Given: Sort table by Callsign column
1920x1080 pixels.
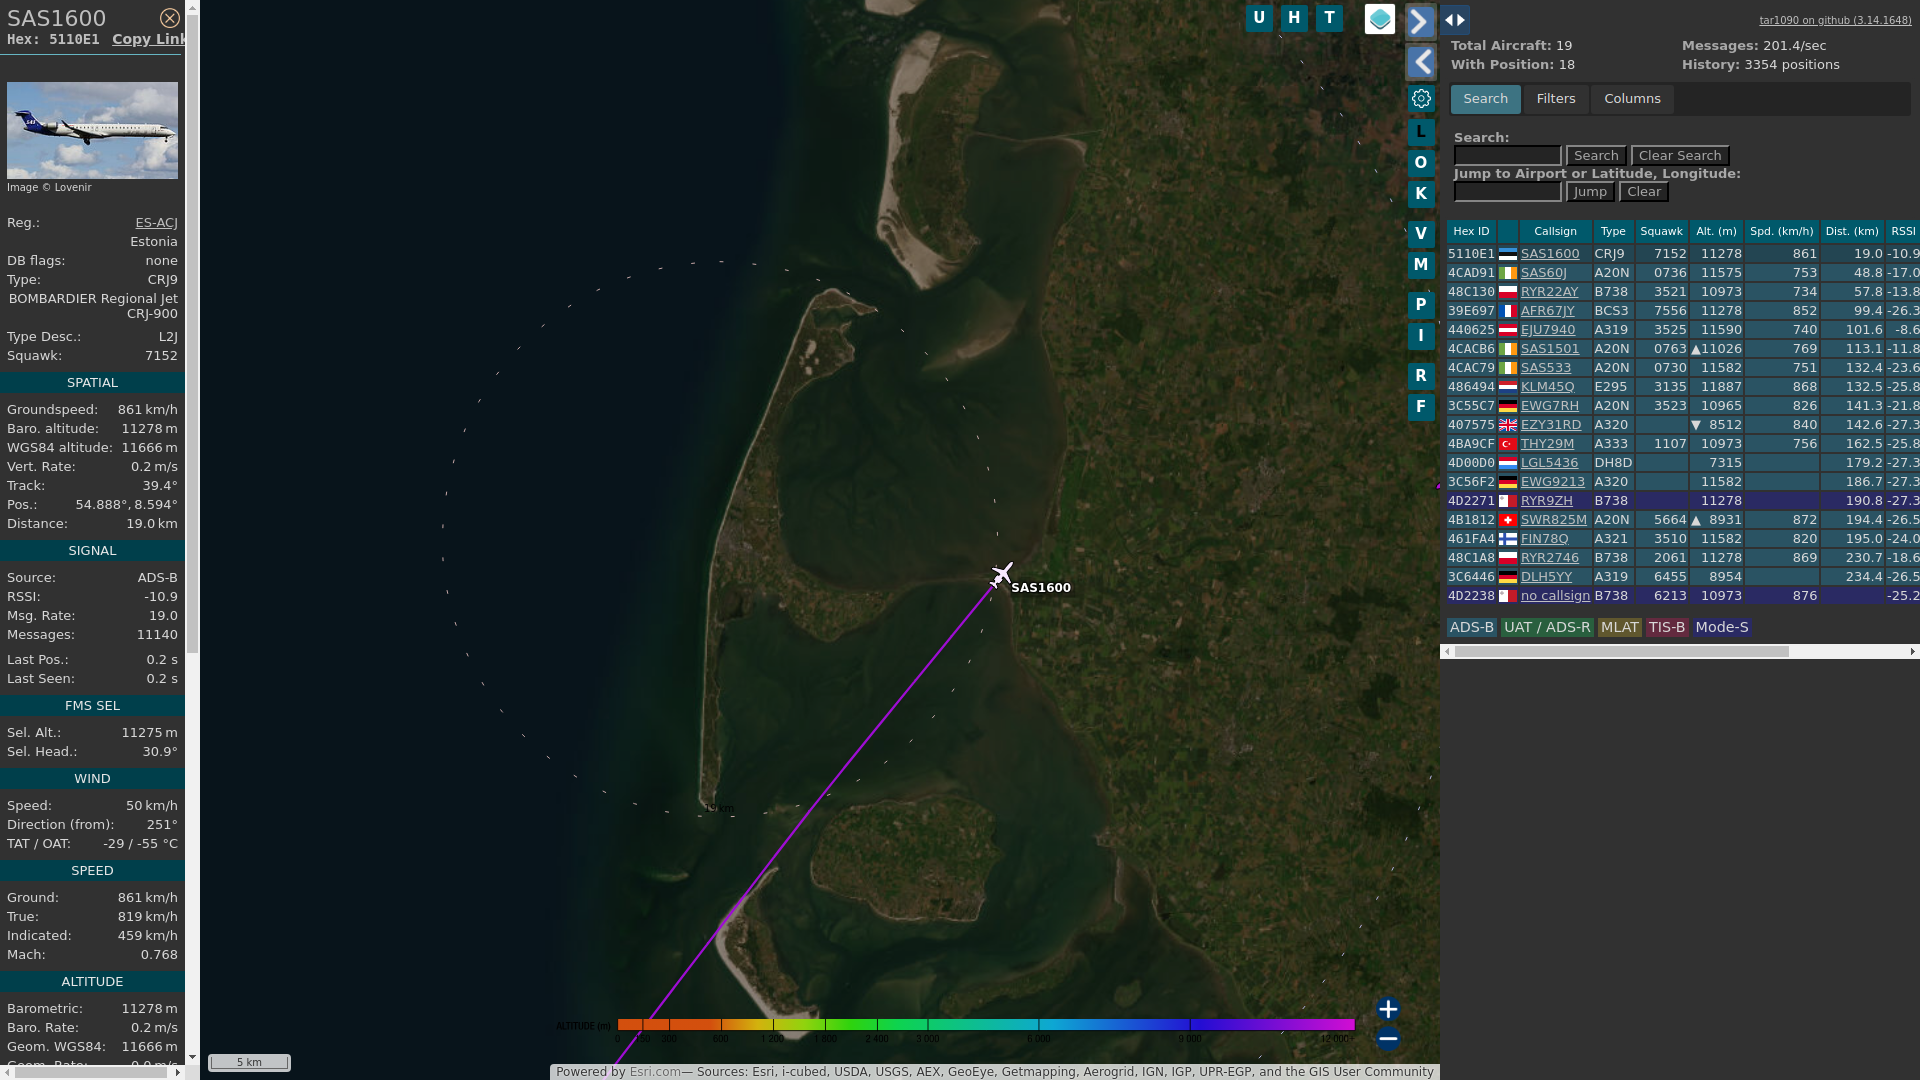Looking at the screenshot, I should tap(1555, 232).
